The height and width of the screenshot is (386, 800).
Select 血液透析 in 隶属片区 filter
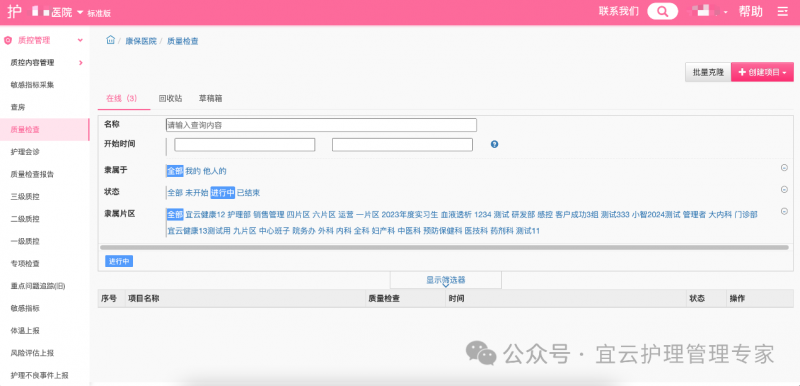(456, 215)
